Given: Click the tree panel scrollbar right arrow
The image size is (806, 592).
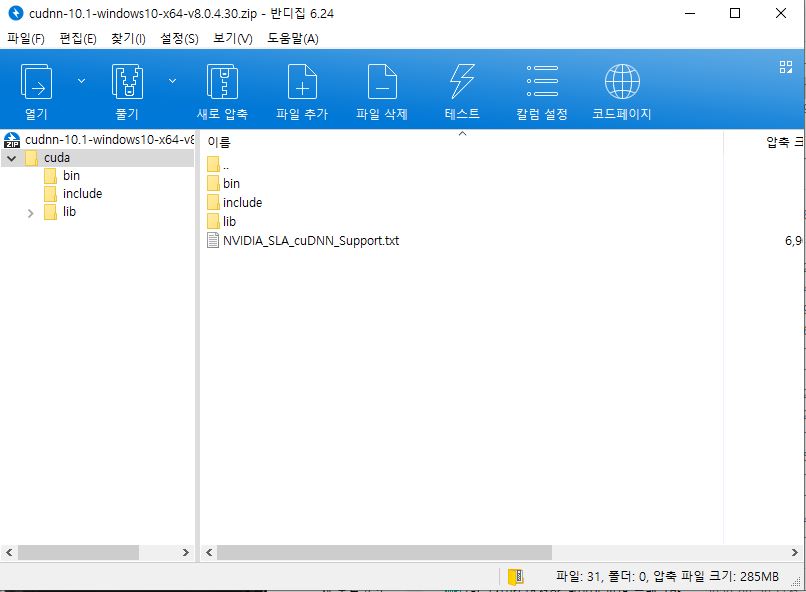Looking at the screenshot, I should (x=186, y=552).
